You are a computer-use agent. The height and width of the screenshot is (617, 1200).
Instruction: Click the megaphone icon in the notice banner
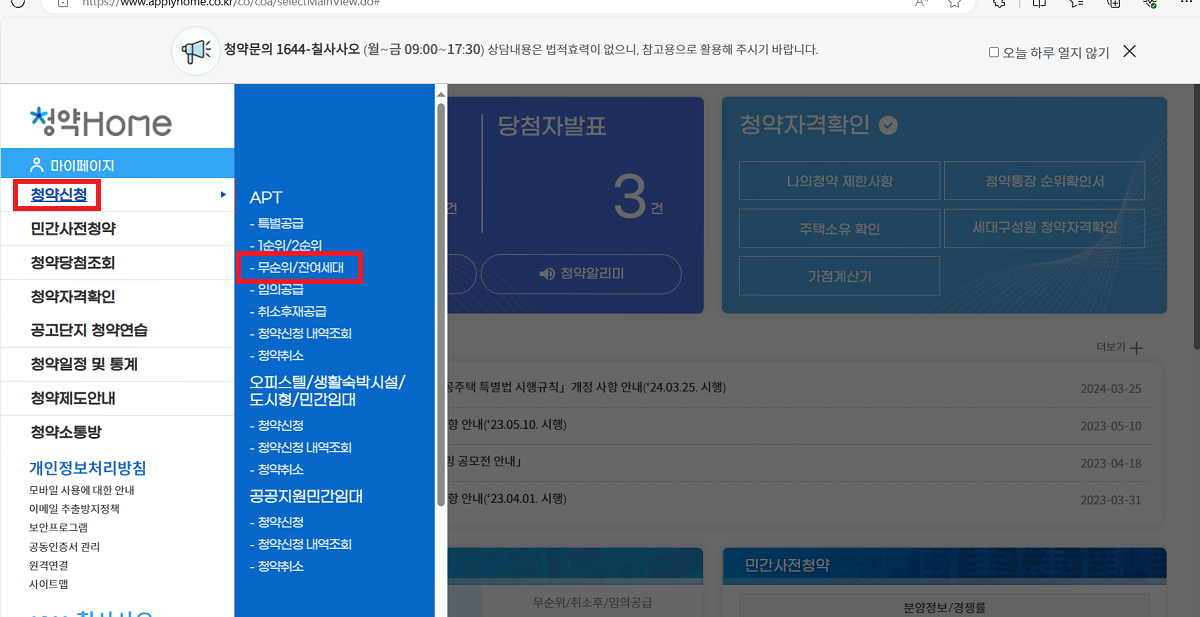point(195,50)
